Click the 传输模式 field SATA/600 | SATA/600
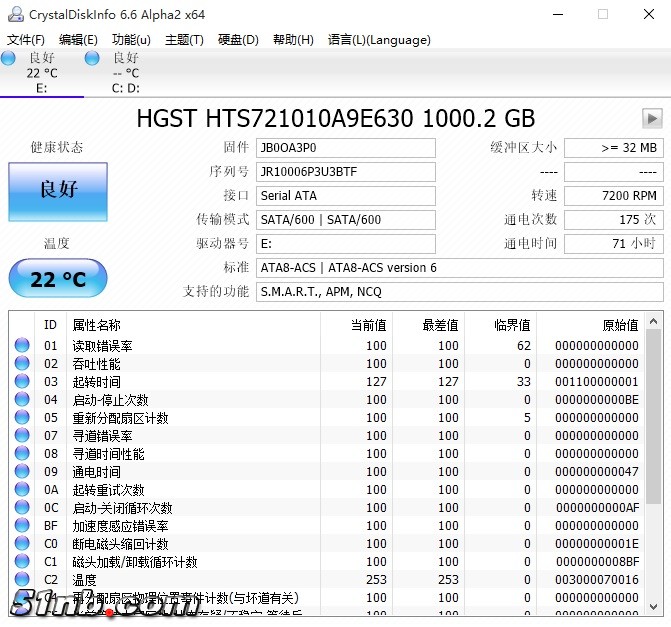Image resolution: width=671 pixels, height=627 pixels. (346, 220)
